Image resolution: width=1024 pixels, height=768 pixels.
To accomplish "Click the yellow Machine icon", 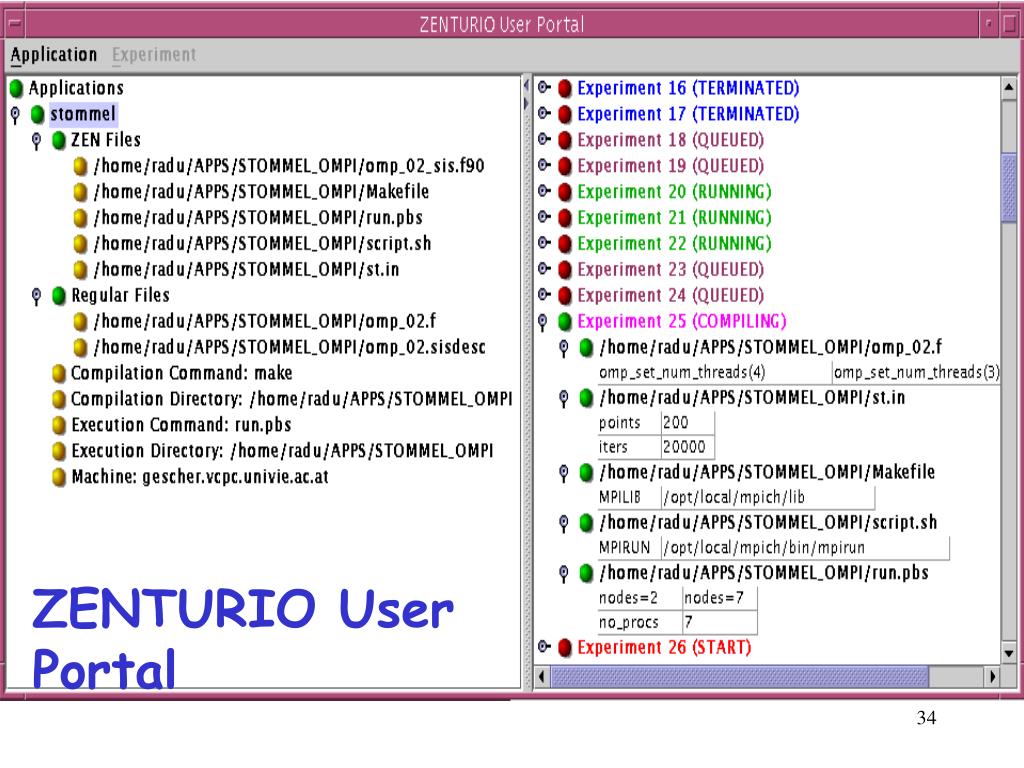I will tap(59, 477).
